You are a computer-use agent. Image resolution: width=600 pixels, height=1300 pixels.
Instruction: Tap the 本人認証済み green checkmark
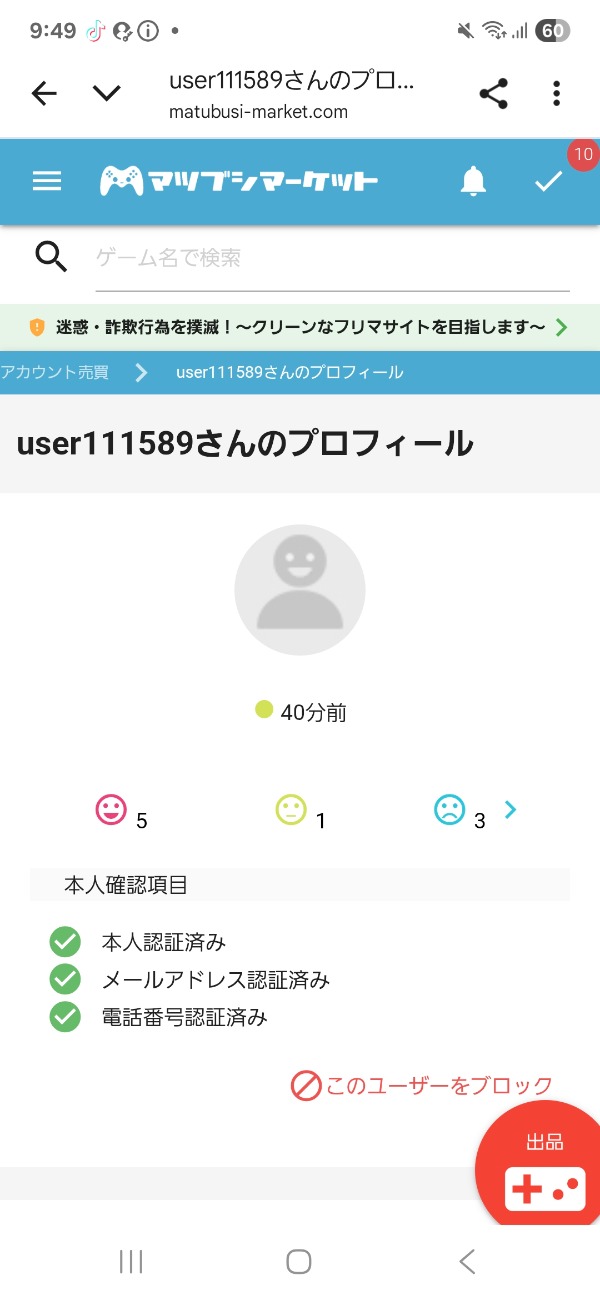point(65,942)
